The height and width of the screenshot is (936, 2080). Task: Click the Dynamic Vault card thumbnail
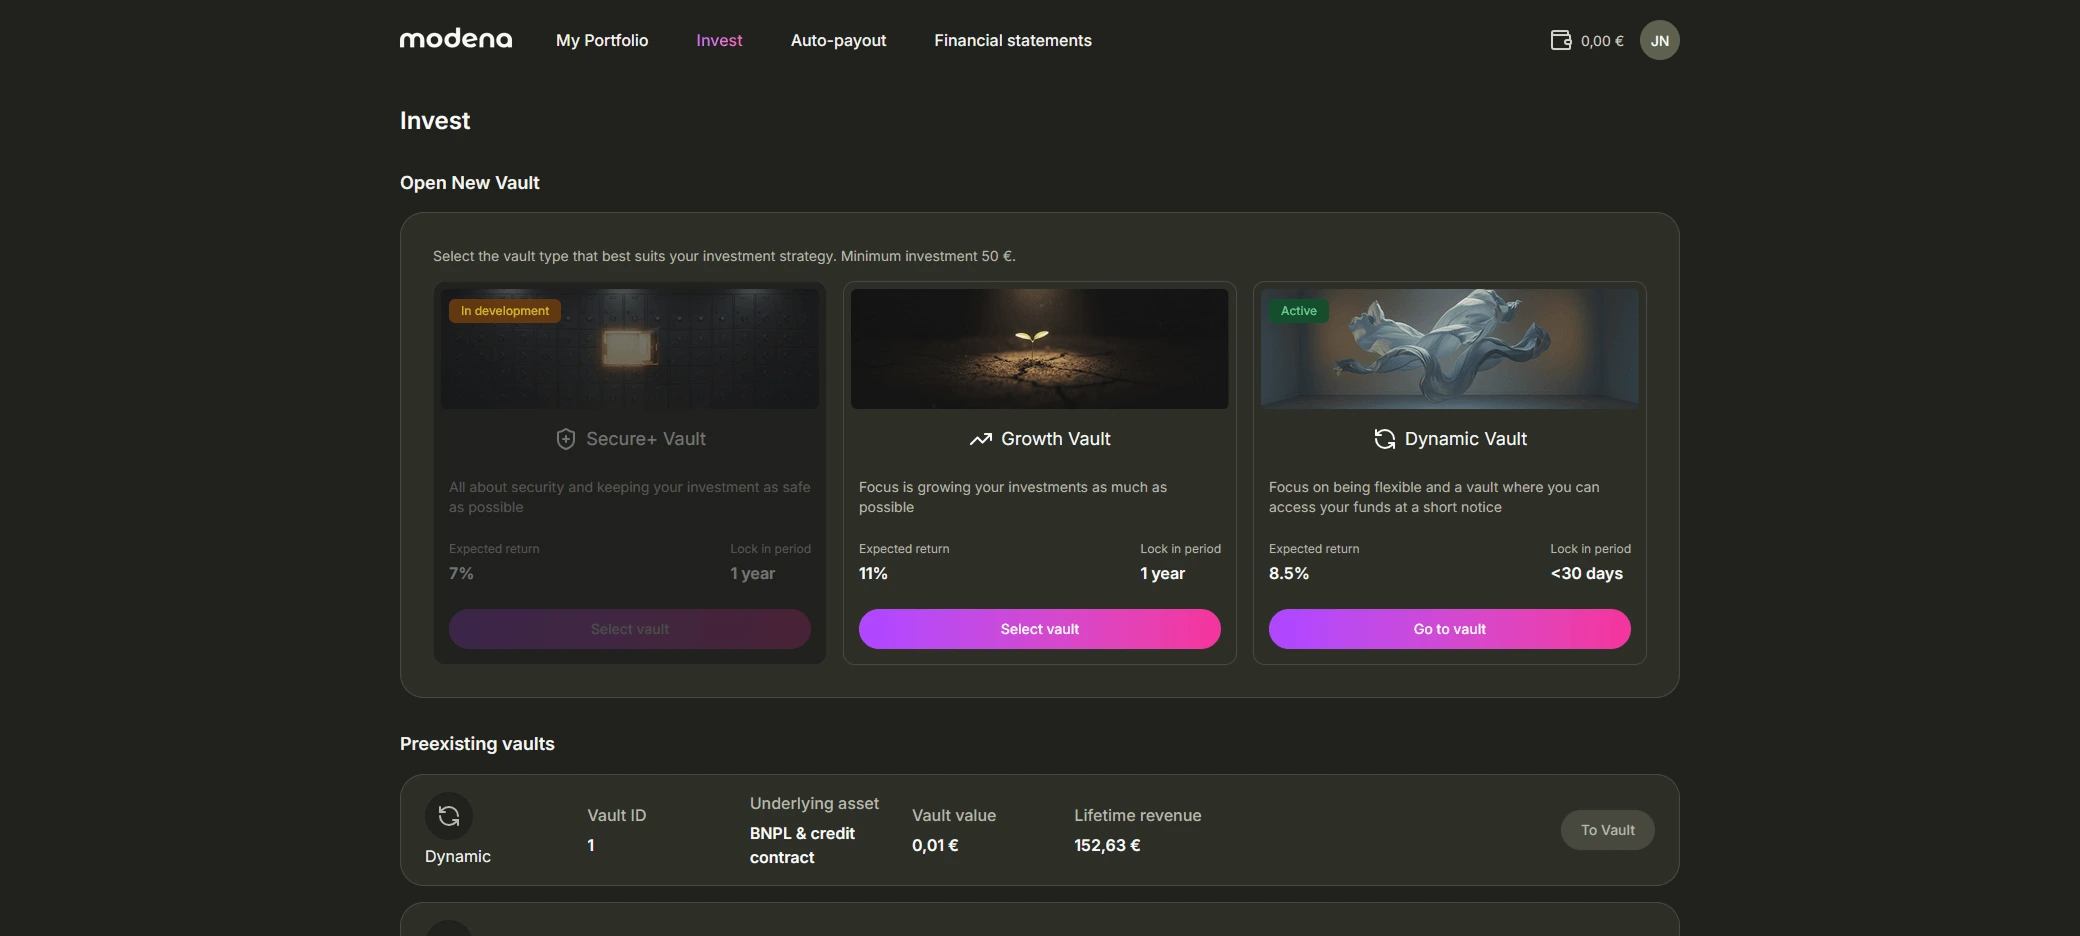pyautogui.click(x=1449, y=348)
